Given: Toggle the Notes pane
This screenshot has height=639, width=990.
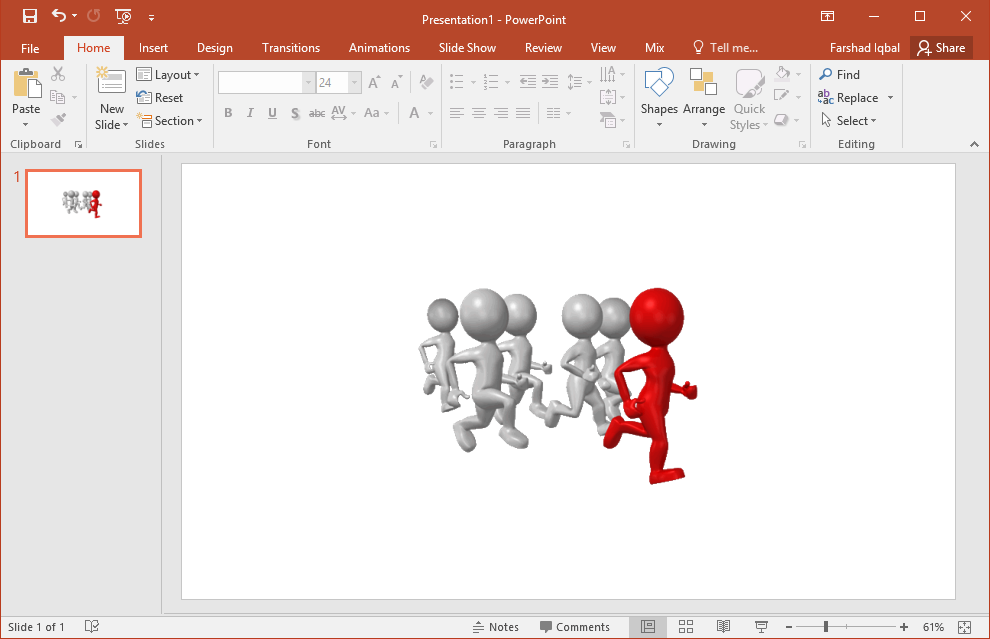Looking at the screenshot, I should [496, 627].
